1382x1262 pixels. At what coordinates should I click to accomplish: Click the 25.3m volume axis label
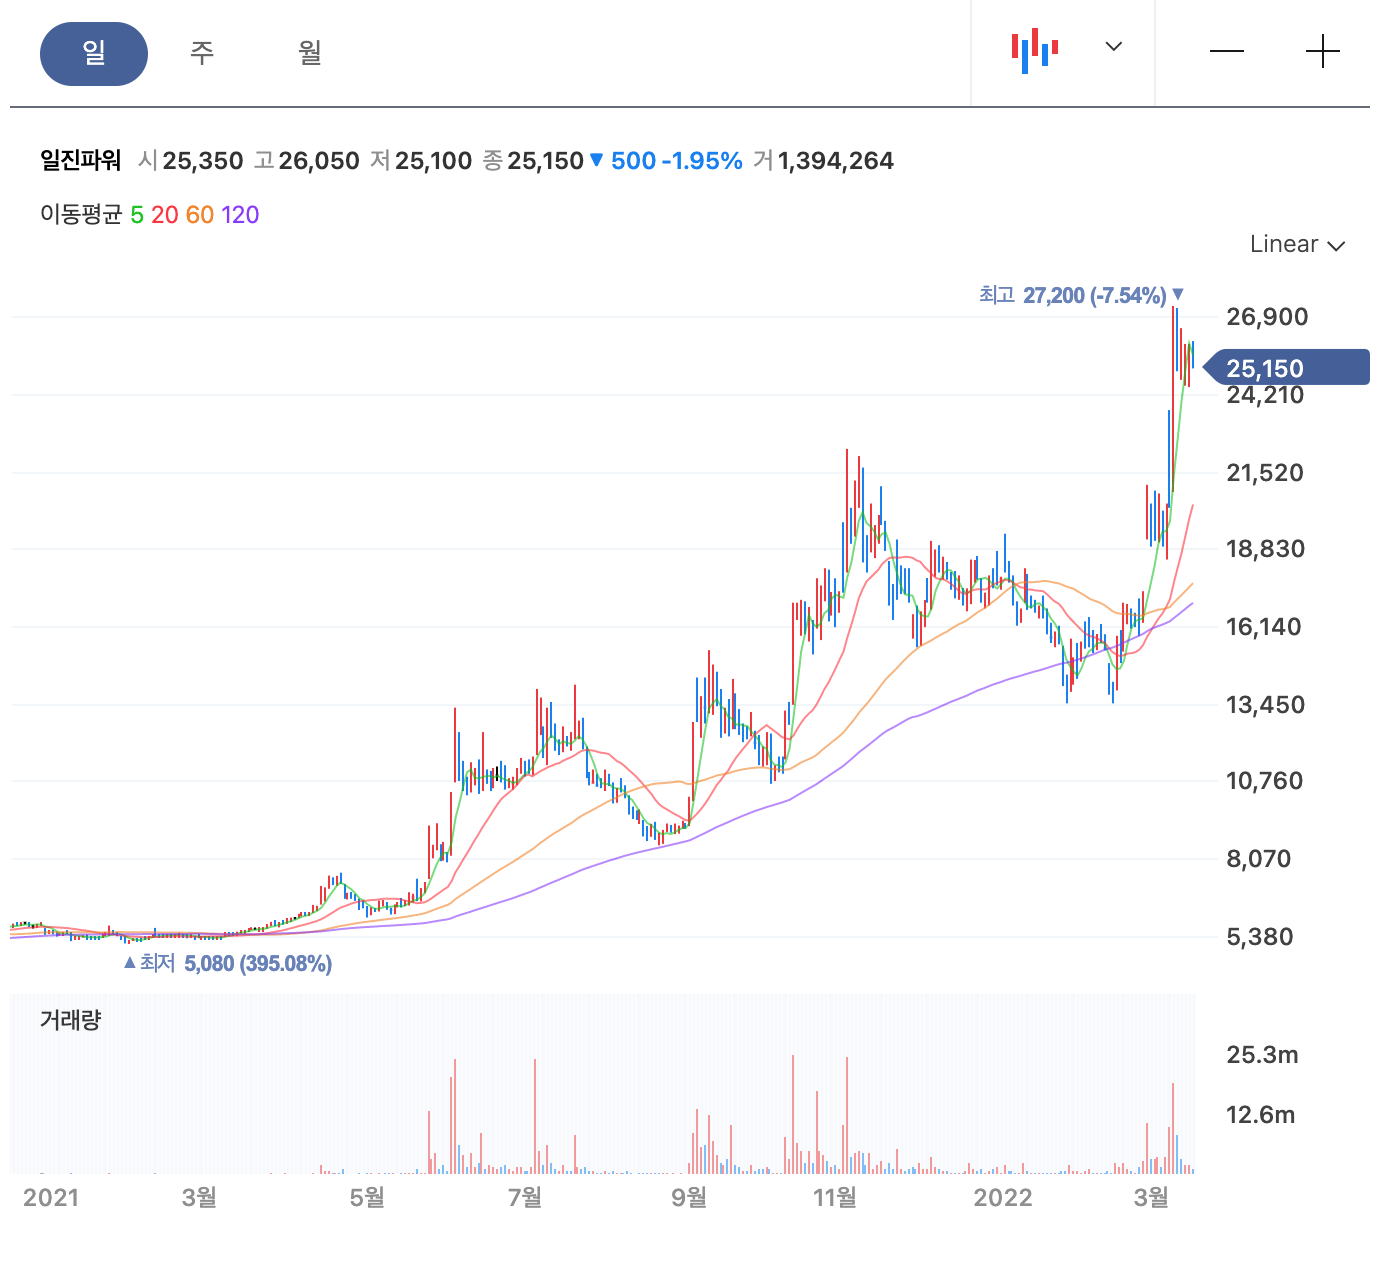click(x=1262, y=1055)
